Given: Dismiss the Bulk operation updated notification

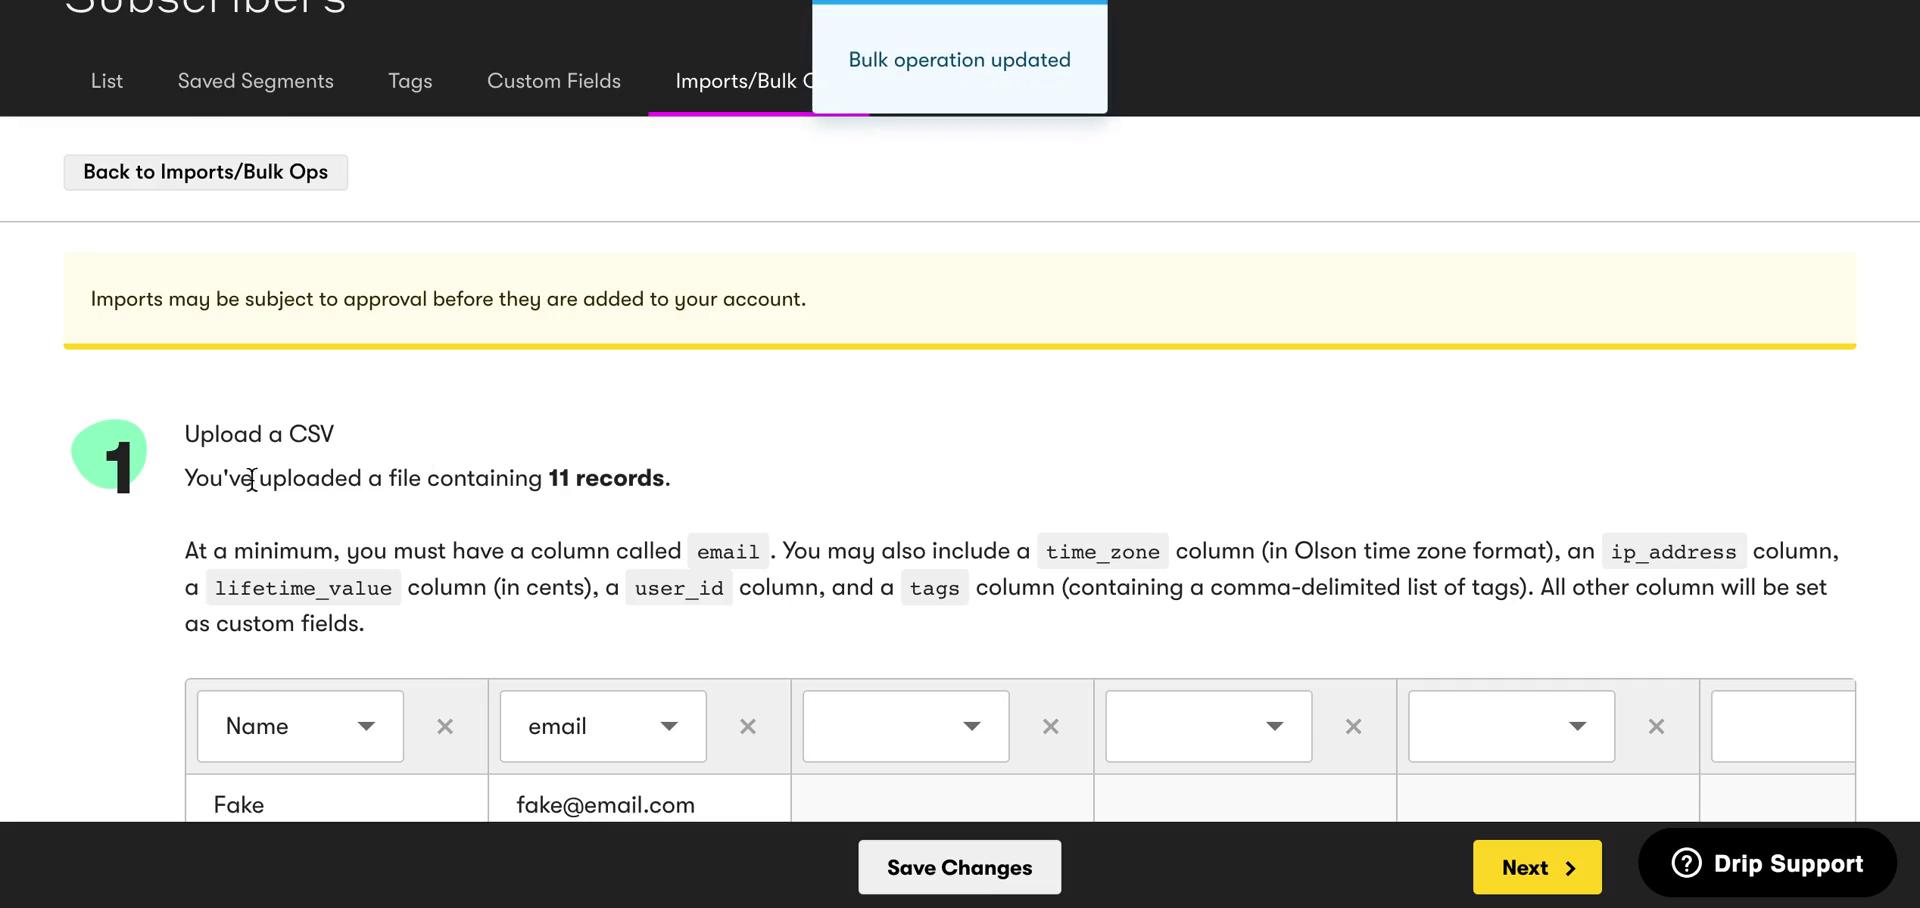Looking at the screenshot, I should [960, 58].
